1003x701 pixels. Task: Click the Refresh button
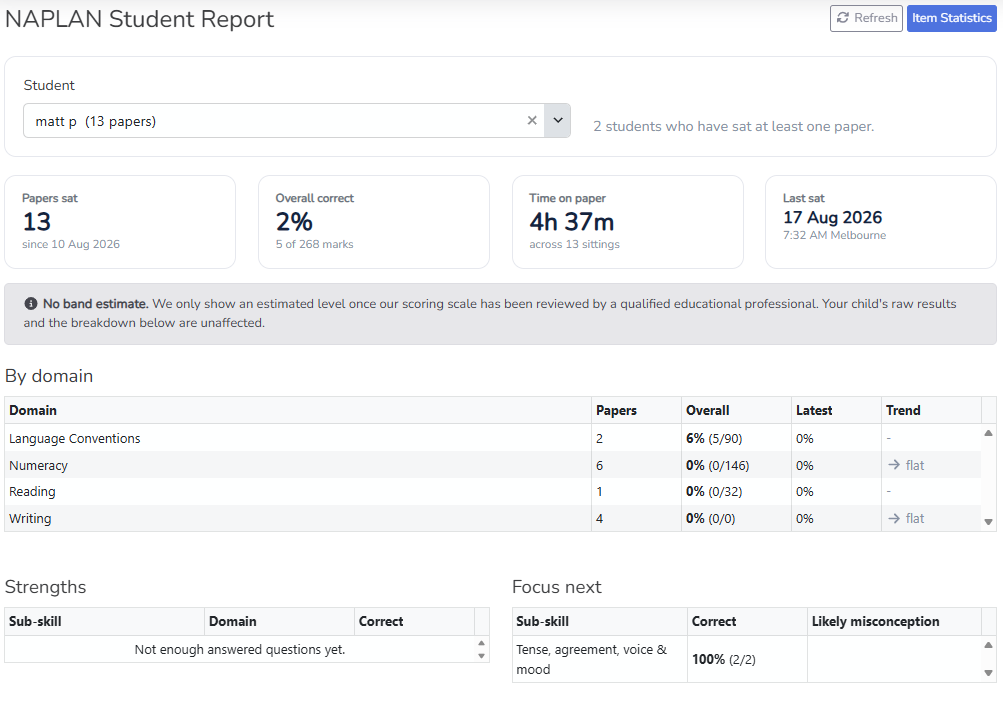click(866, 18)
